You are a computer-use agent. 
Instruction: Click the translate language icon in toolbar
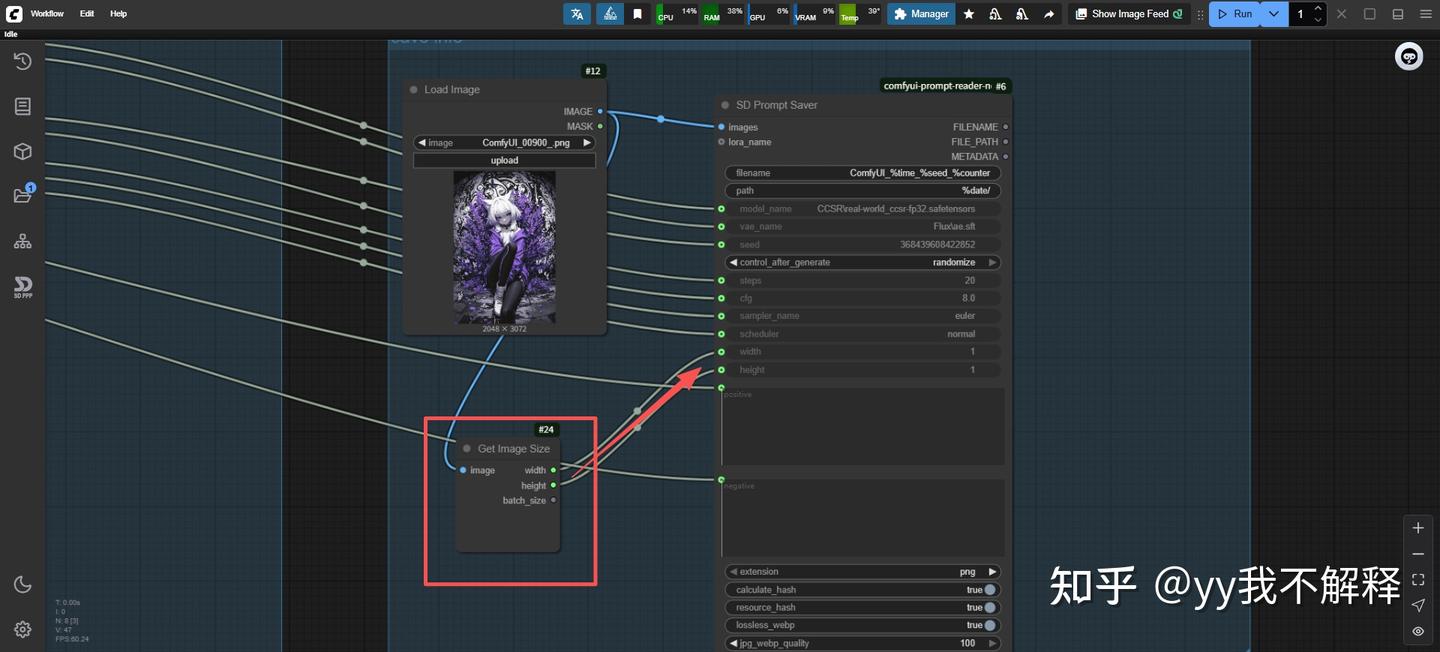pos(577,14)
